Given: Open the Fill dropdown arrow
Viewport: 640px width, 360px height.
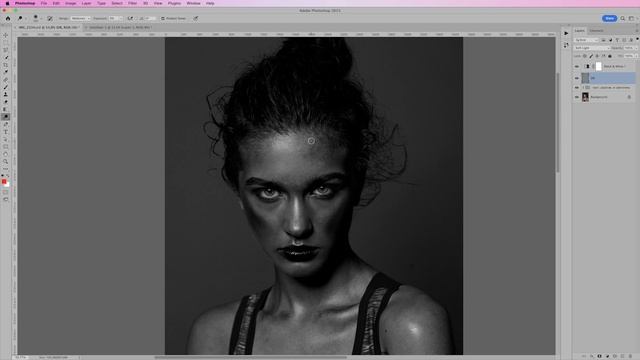Looking at the screenshot, I should click(x=636, y=56).
